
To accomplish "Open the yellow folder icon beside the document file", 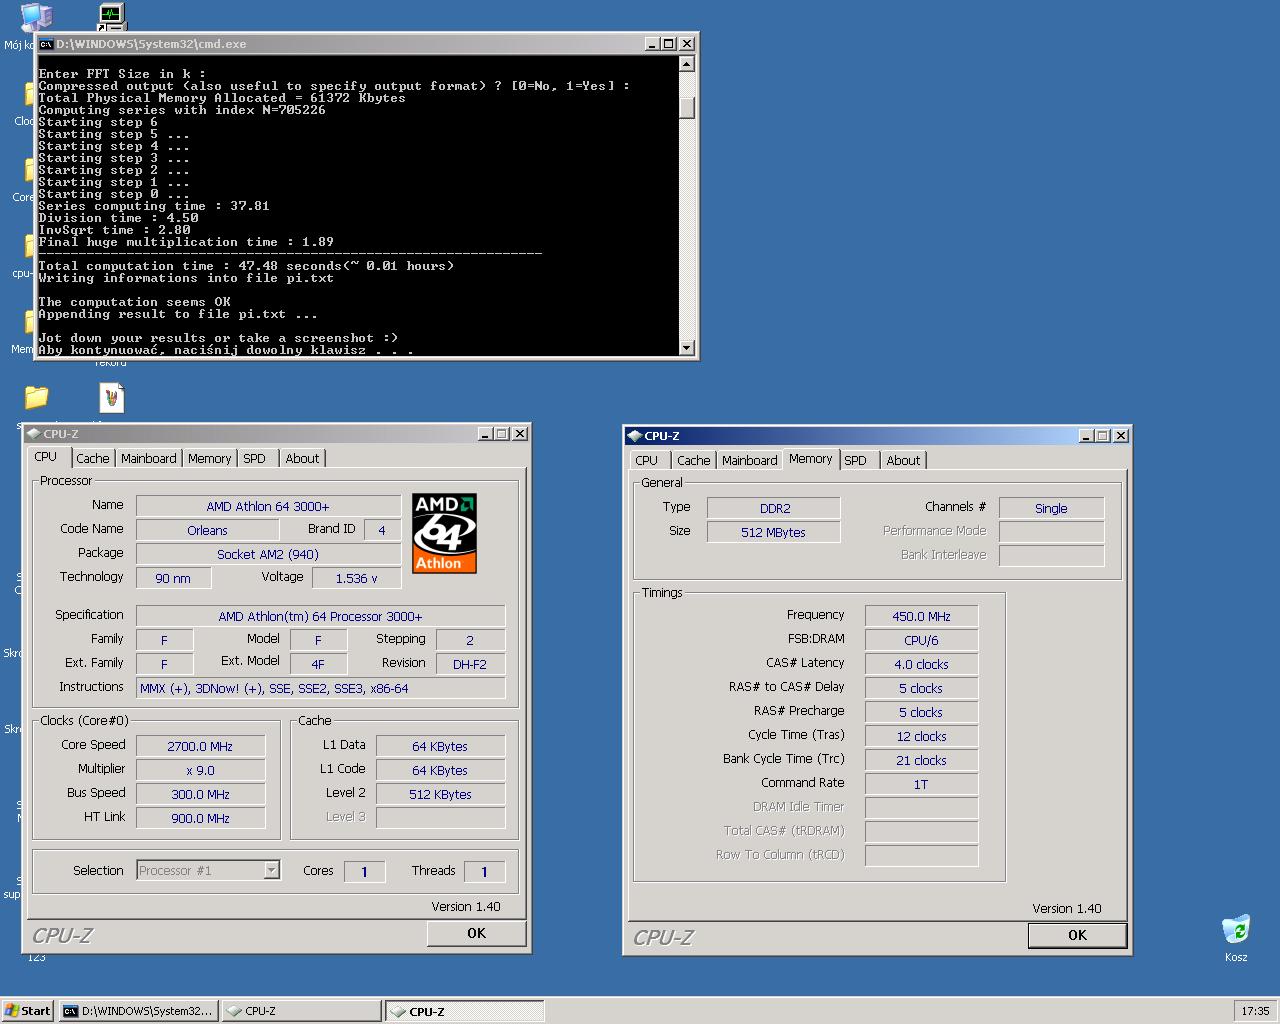I will point(36,398).
